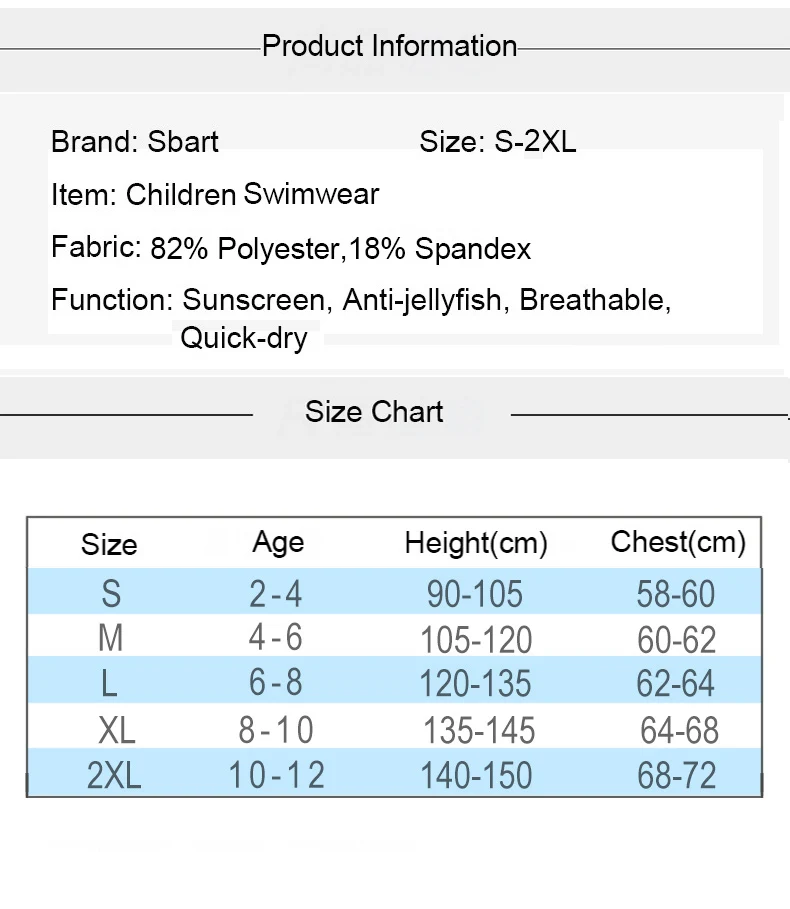Screen dimensions: 790x909
Task: Click the 90-105 height cell
Action: [475, 594]
